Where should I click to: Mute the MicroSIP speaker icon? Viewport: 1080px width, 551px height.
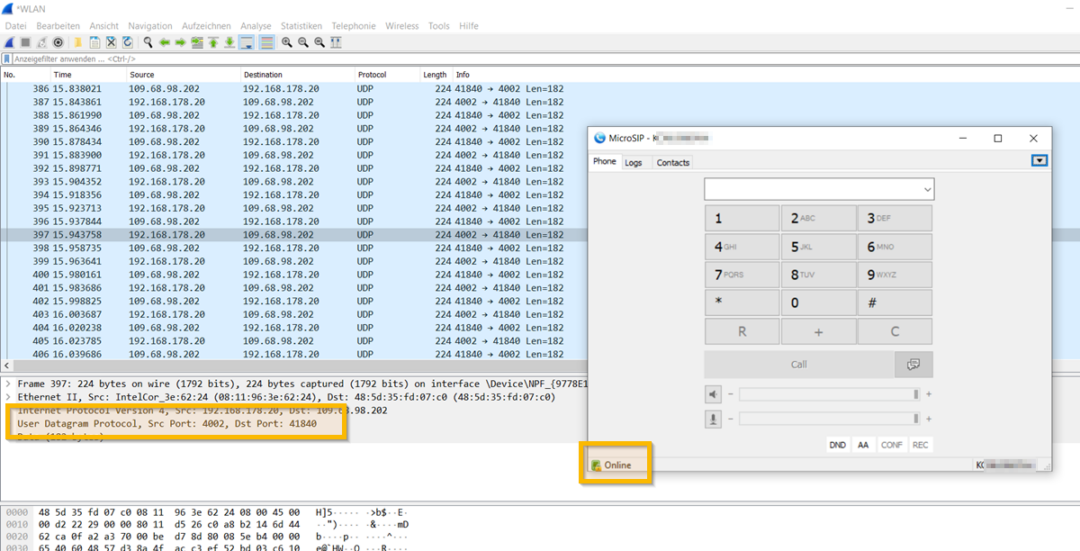[713, 394]
